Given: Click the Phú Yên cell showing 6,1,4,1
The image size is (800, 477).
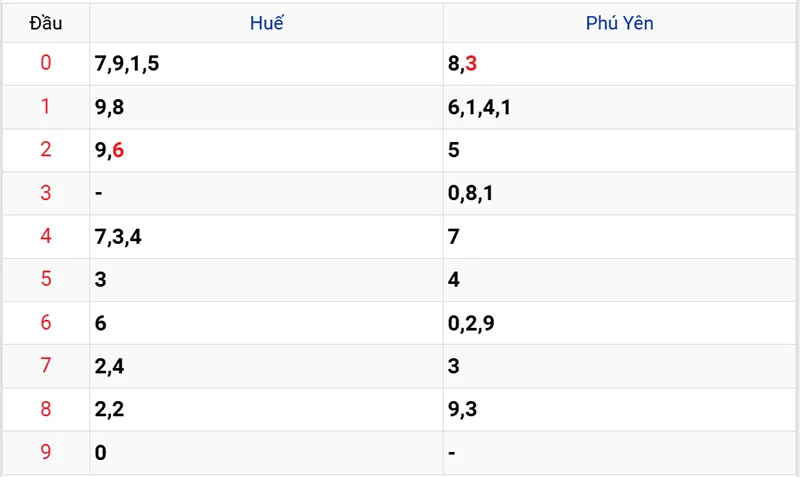Looking at the screenshot, I should (x=480, y=107).
